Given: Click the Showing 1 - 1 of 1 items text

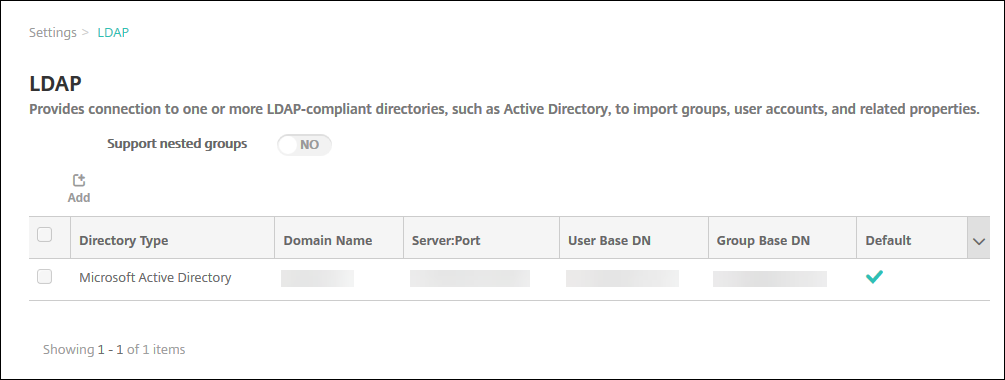Looking at the screenshot, I should 114,349.
